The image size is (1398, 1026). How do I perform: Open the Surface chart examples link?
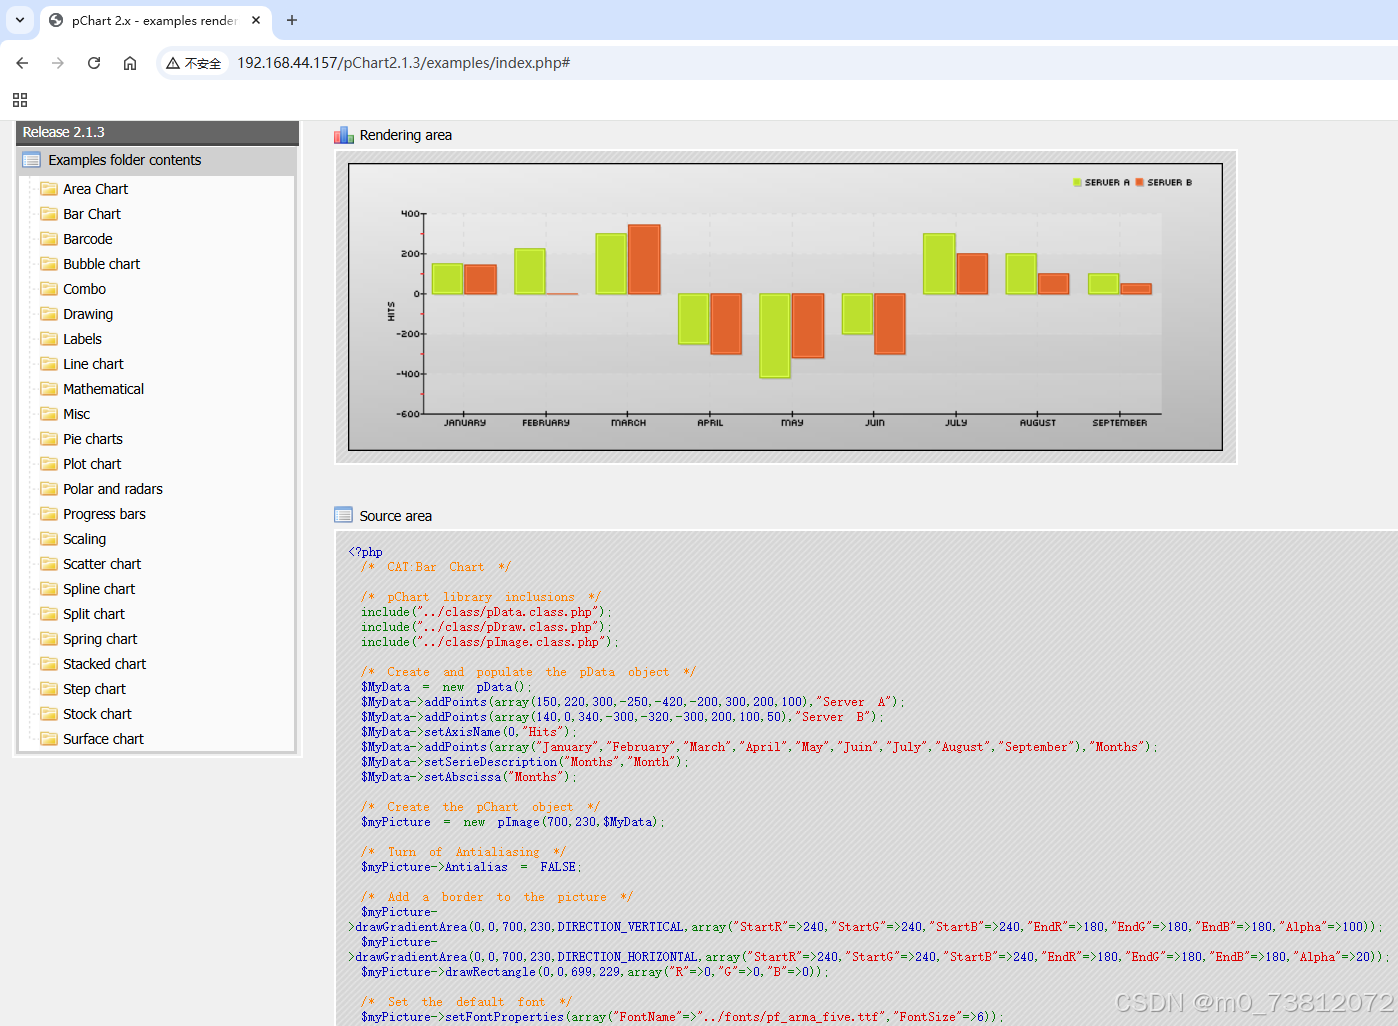pos(104,739)
